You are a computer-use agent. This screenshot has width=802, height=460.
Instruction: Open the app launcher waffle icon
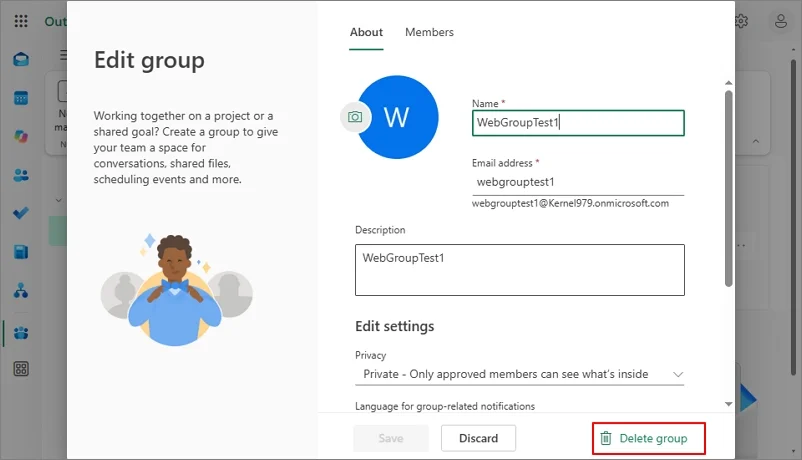coord(21,21)
